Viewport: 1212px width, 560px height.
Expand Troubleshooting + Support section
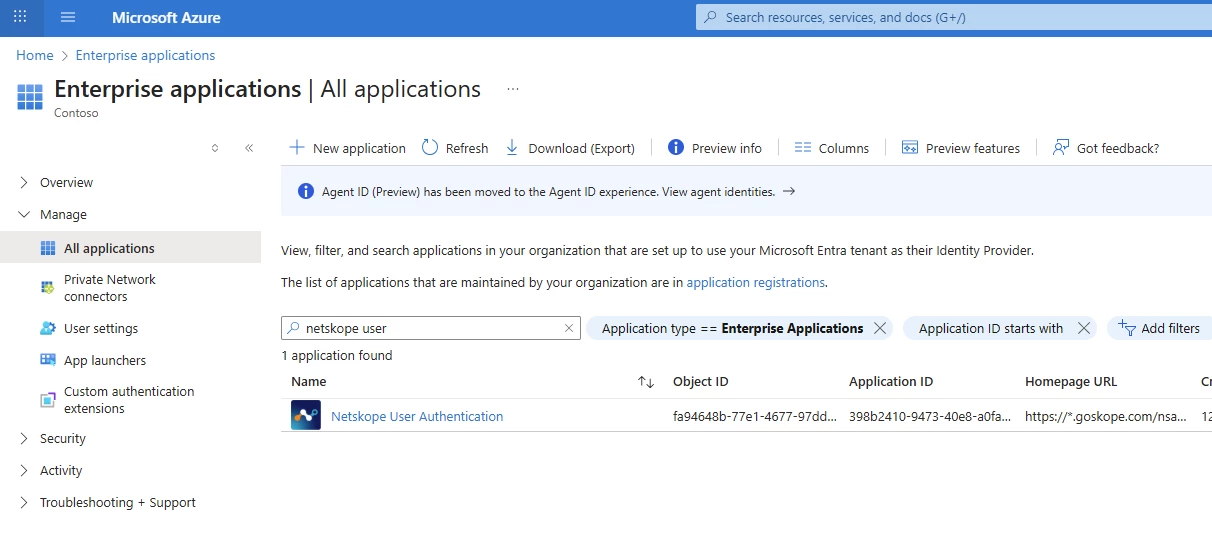25,502
